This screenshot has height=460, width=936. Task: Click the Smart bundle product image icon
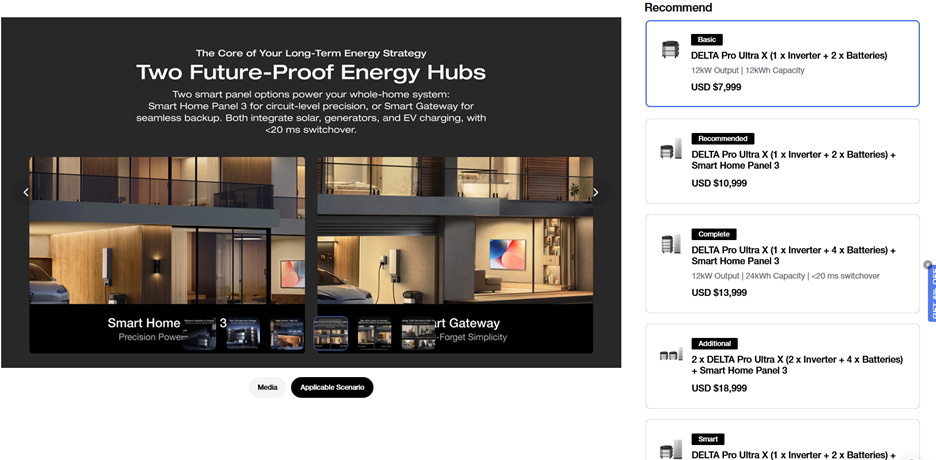point(671,450)
